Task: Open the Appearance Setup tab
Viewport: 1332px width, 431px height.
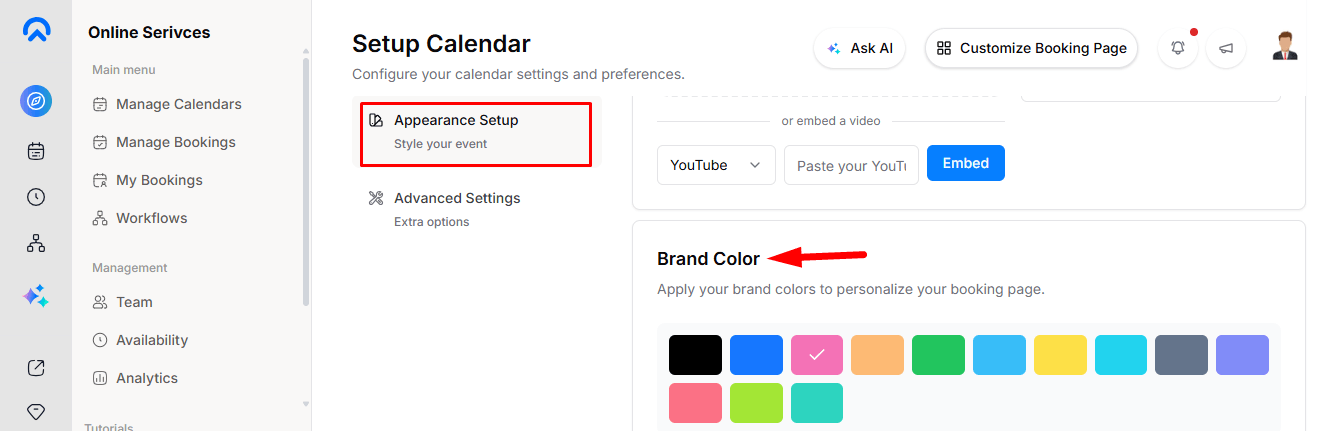Action: (x=475, y=132)
